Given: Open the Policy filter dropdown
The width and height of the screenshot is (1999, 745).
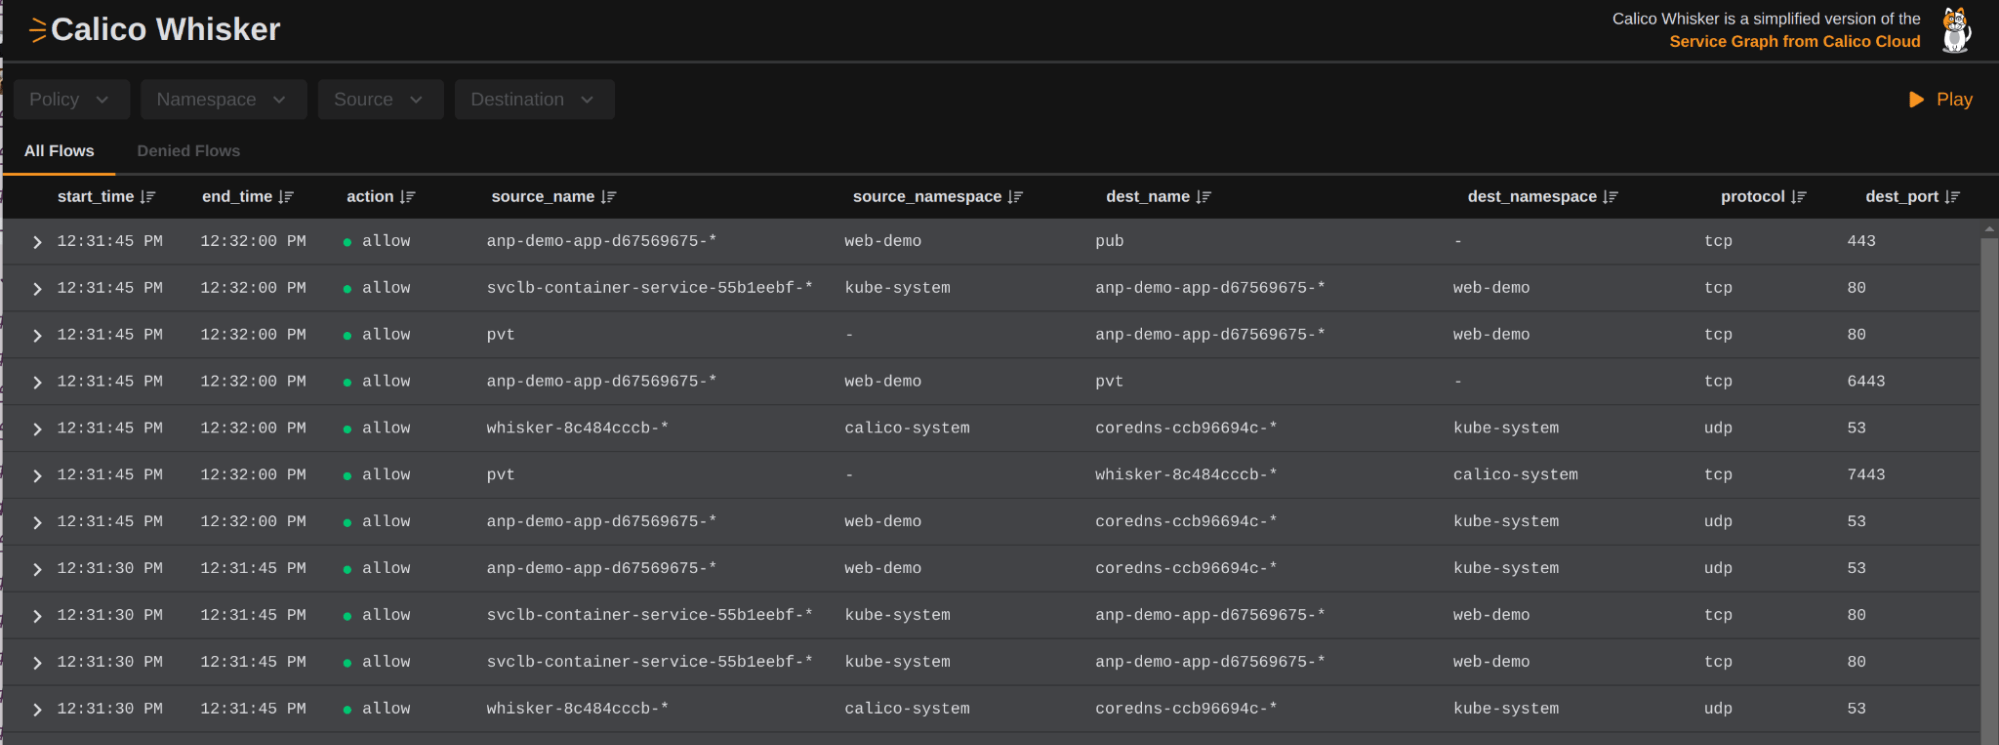Looking at the screenshot, I should [x=72, y=99].
